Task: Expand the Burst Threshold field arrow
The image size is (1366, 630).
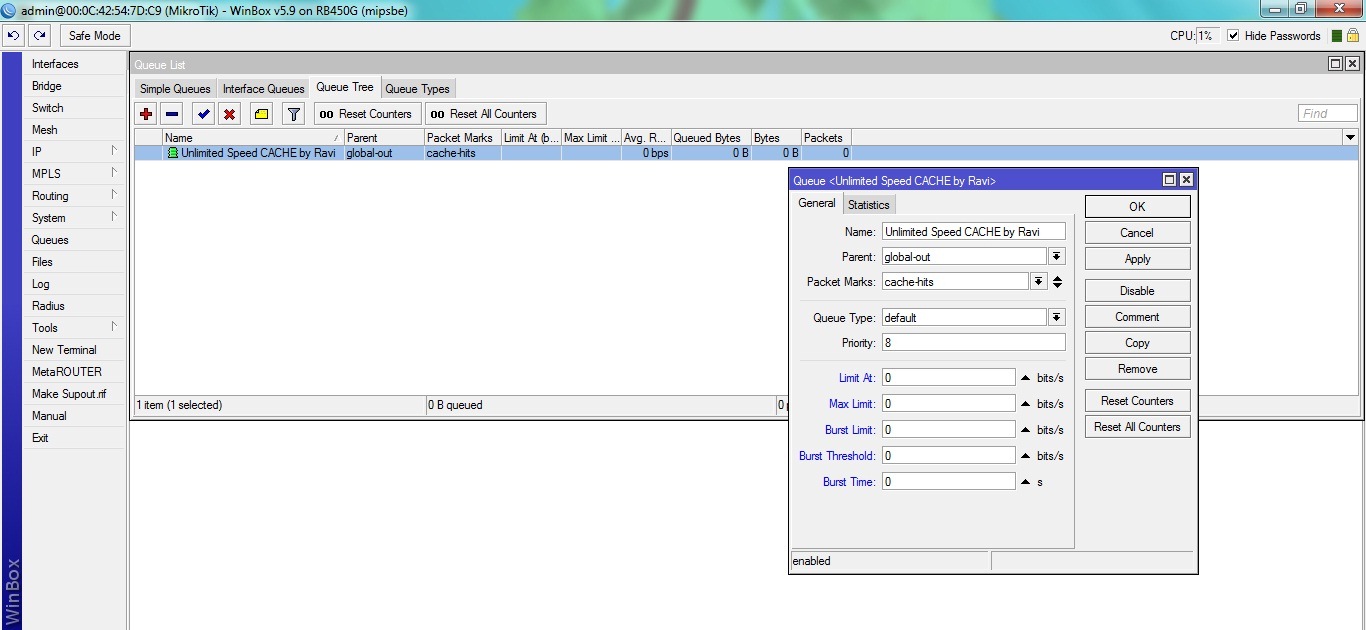Action: click(1025, 456)
